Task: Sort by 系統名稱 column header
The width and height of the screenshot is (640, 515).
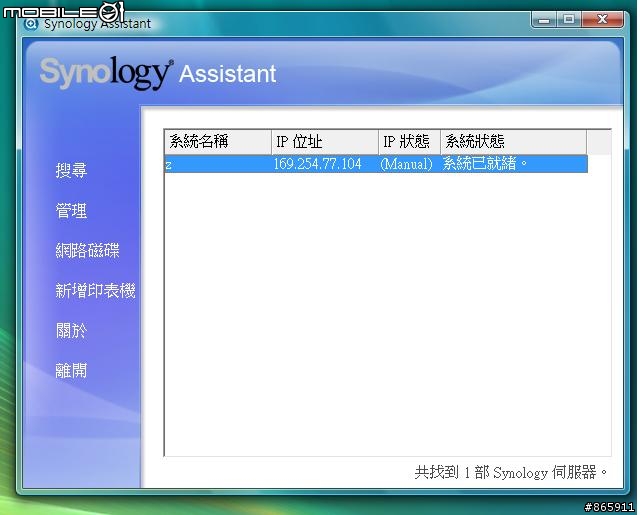Action: (x=218, y=142)
